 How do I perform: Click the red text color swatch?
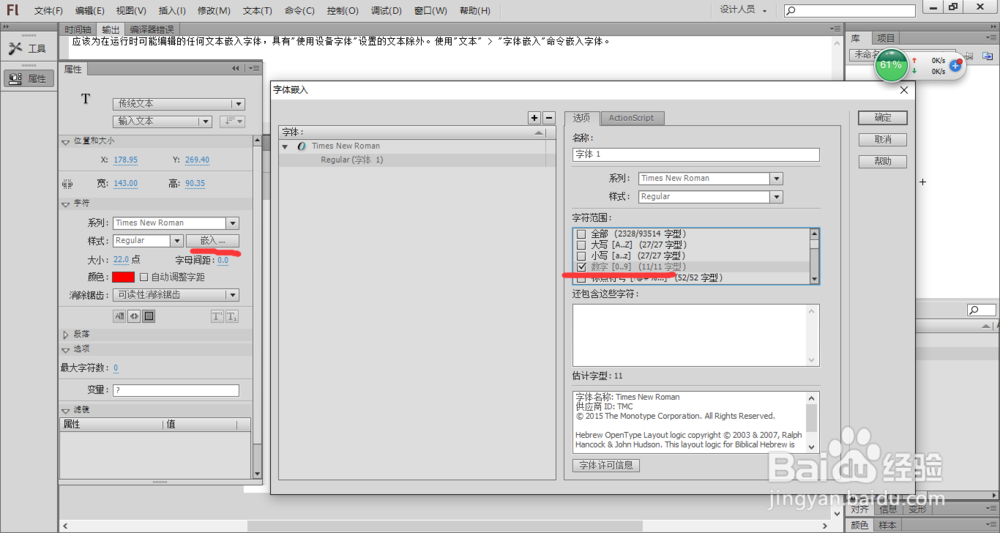(124, 277)
